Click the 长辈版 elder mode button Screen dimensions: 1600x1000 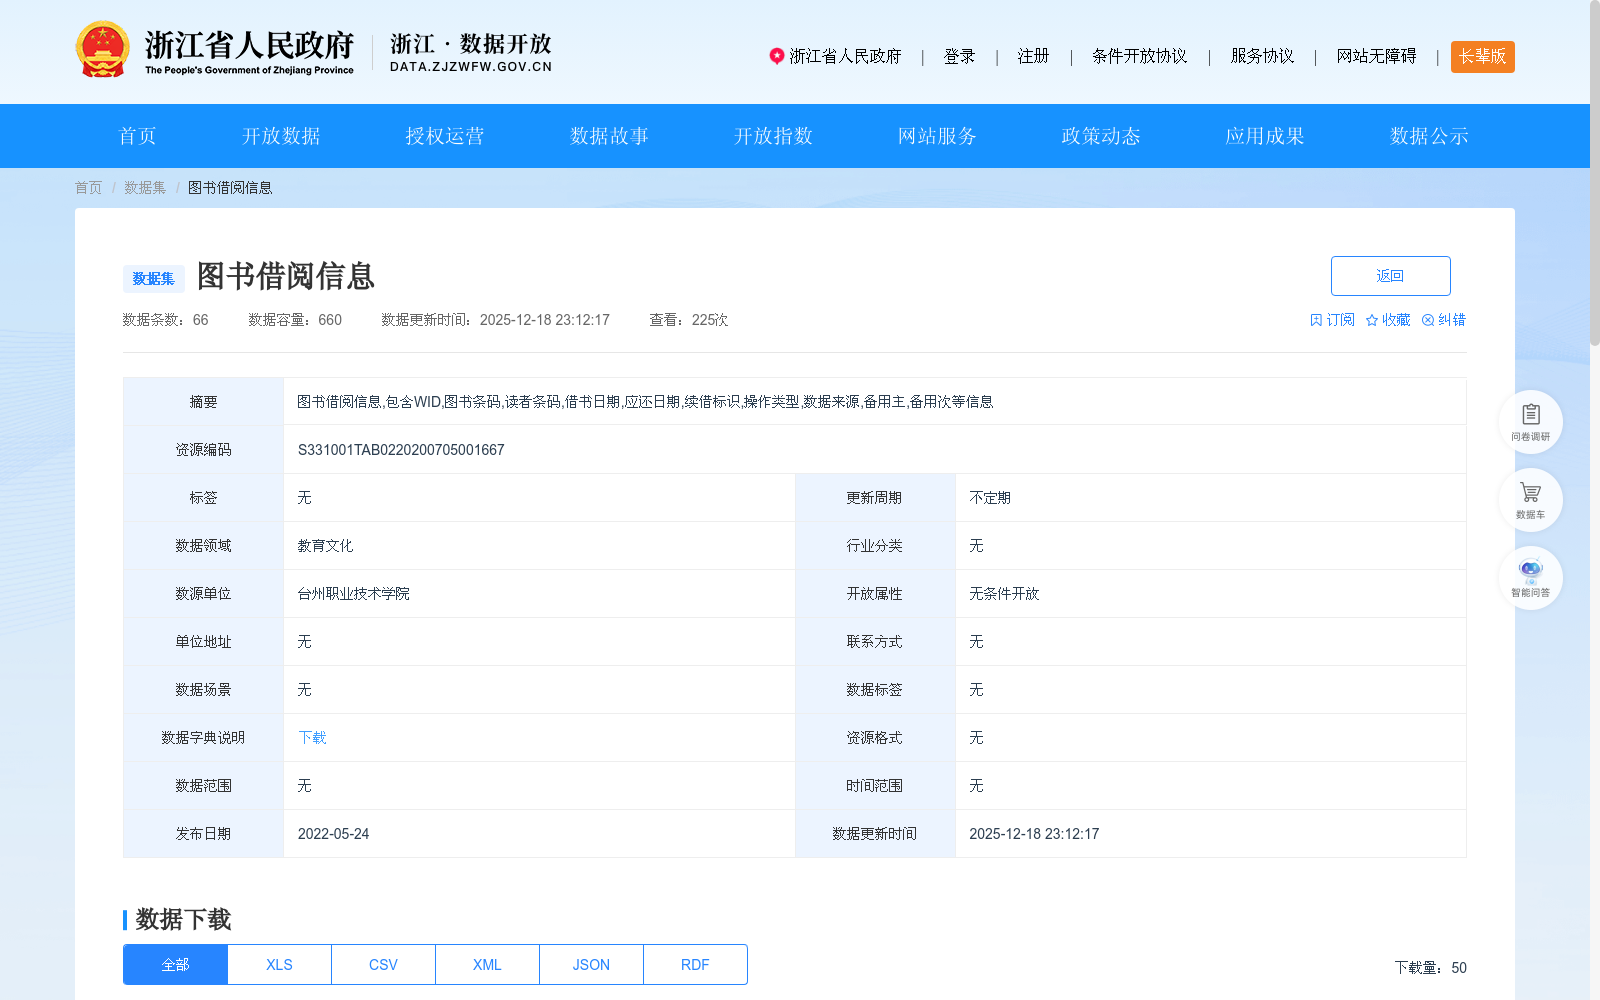coord(1482,57)
